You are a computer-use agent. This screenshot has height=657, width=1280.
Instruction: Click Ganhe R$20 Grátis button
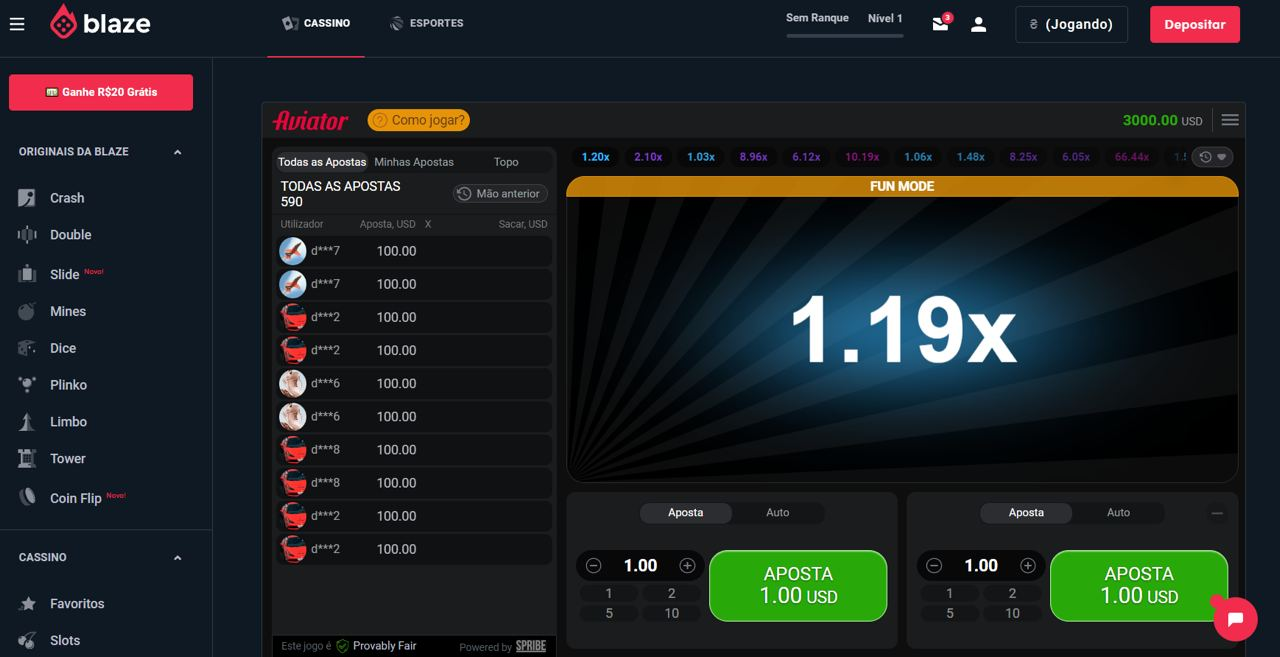(101, 92)
